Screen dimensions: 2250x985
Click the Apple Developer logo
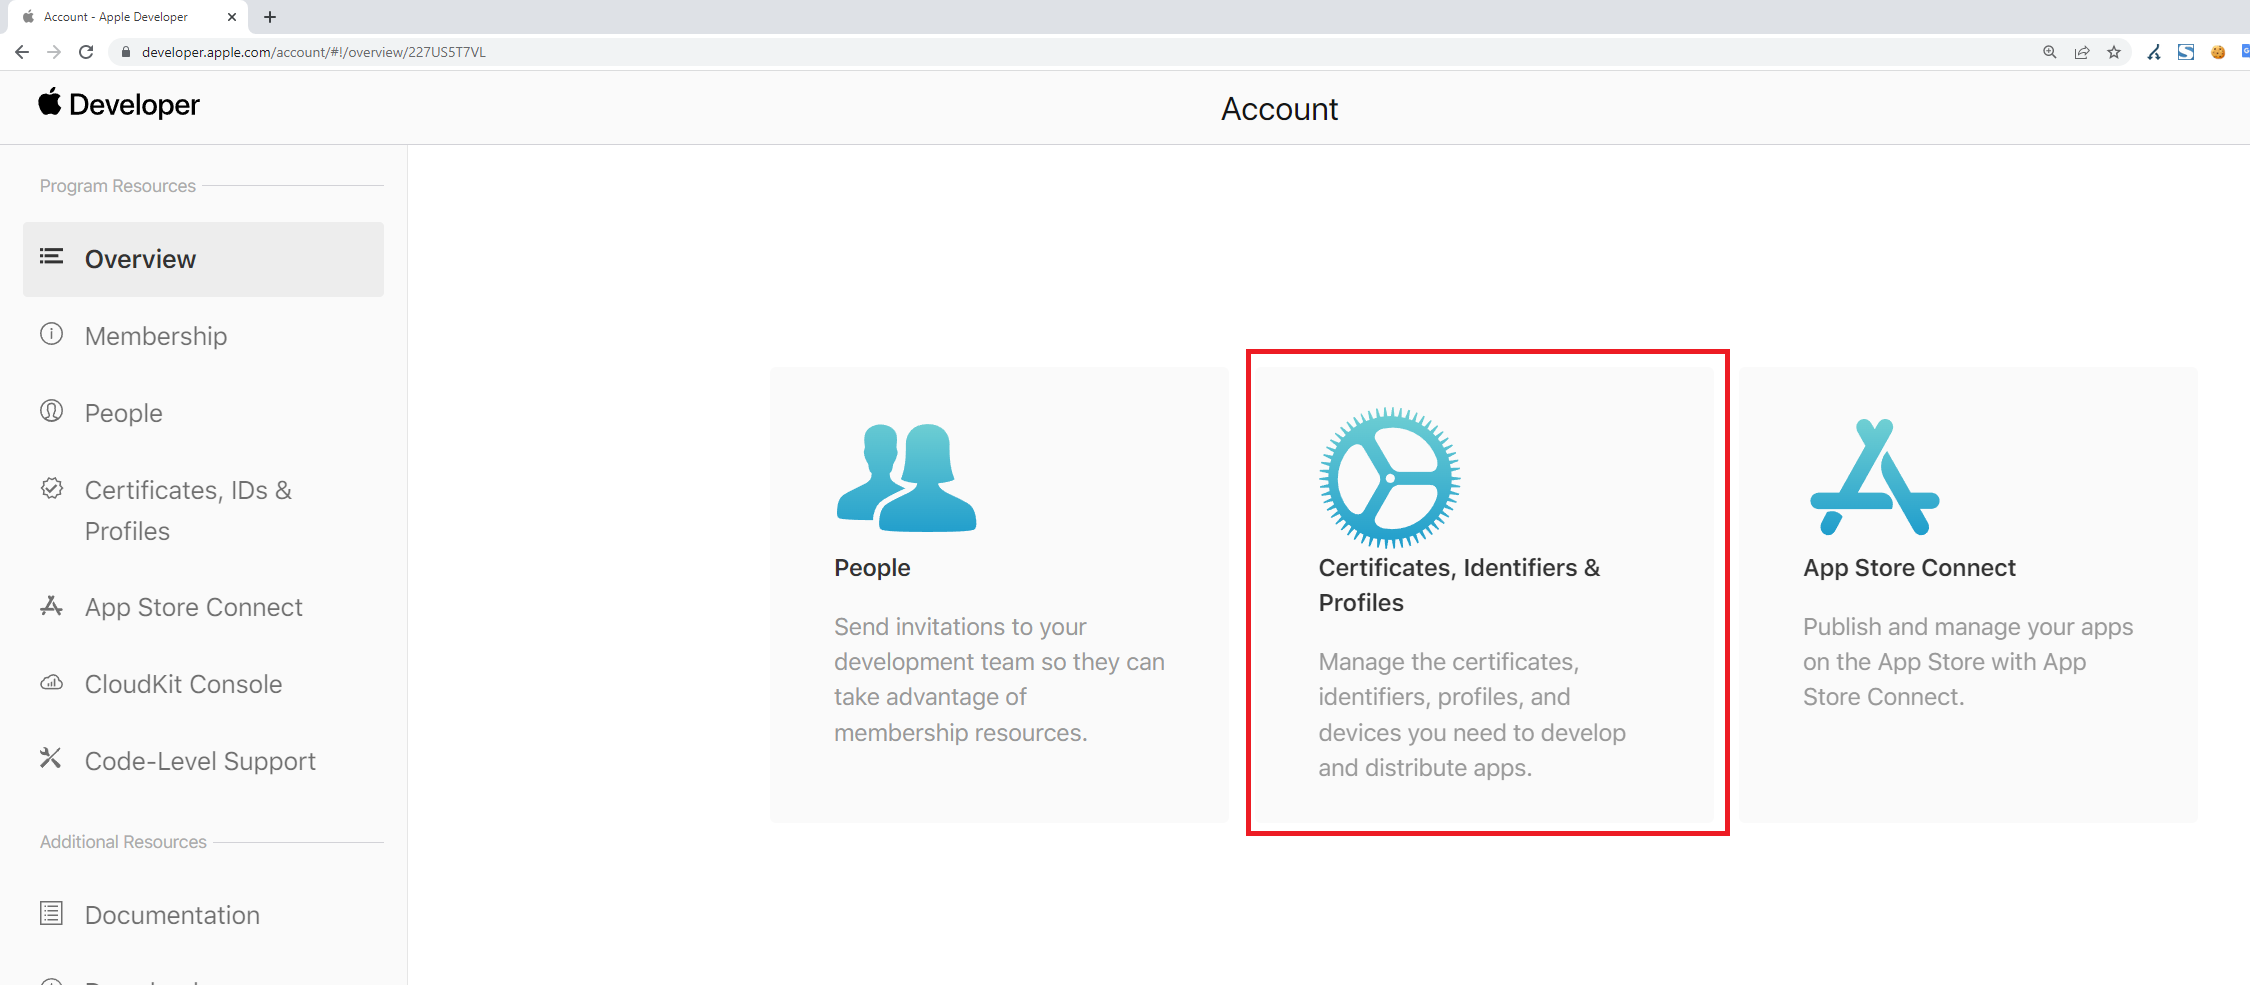(x=119, y=104)
